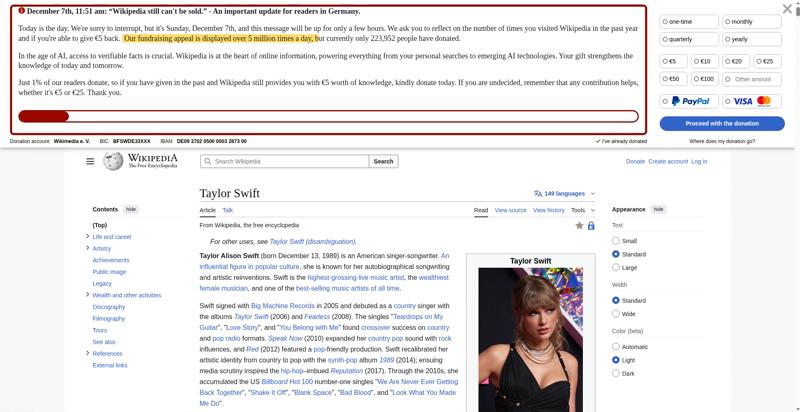
Task: Click the page protection padlock icon
Action: point(591,226)
